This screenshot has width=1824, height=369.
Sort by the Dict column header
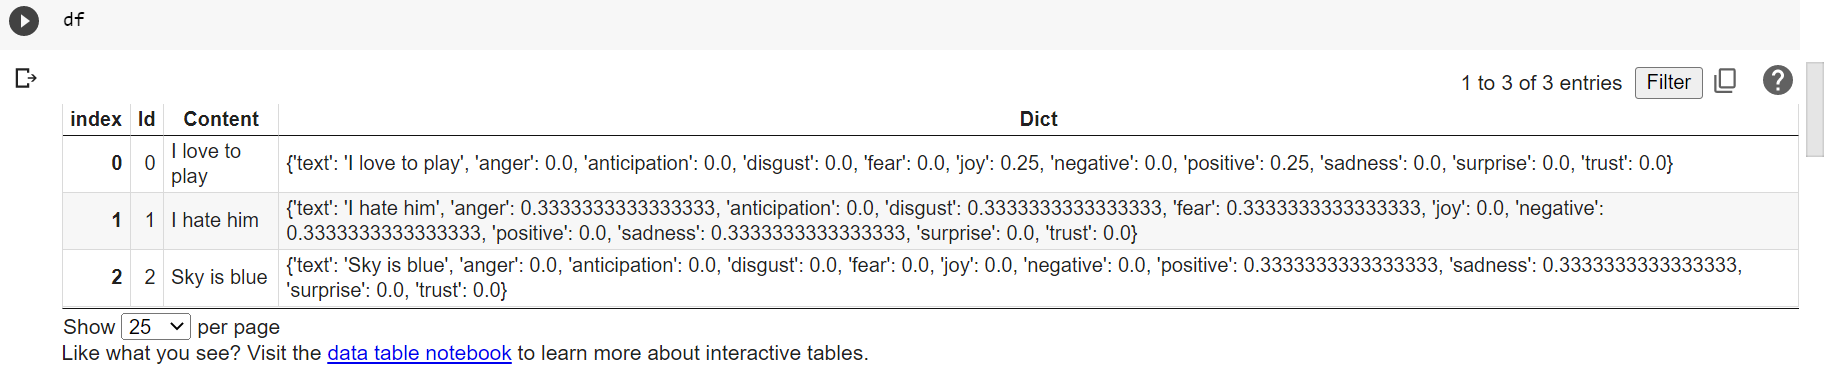click(x=1038, y=119)
